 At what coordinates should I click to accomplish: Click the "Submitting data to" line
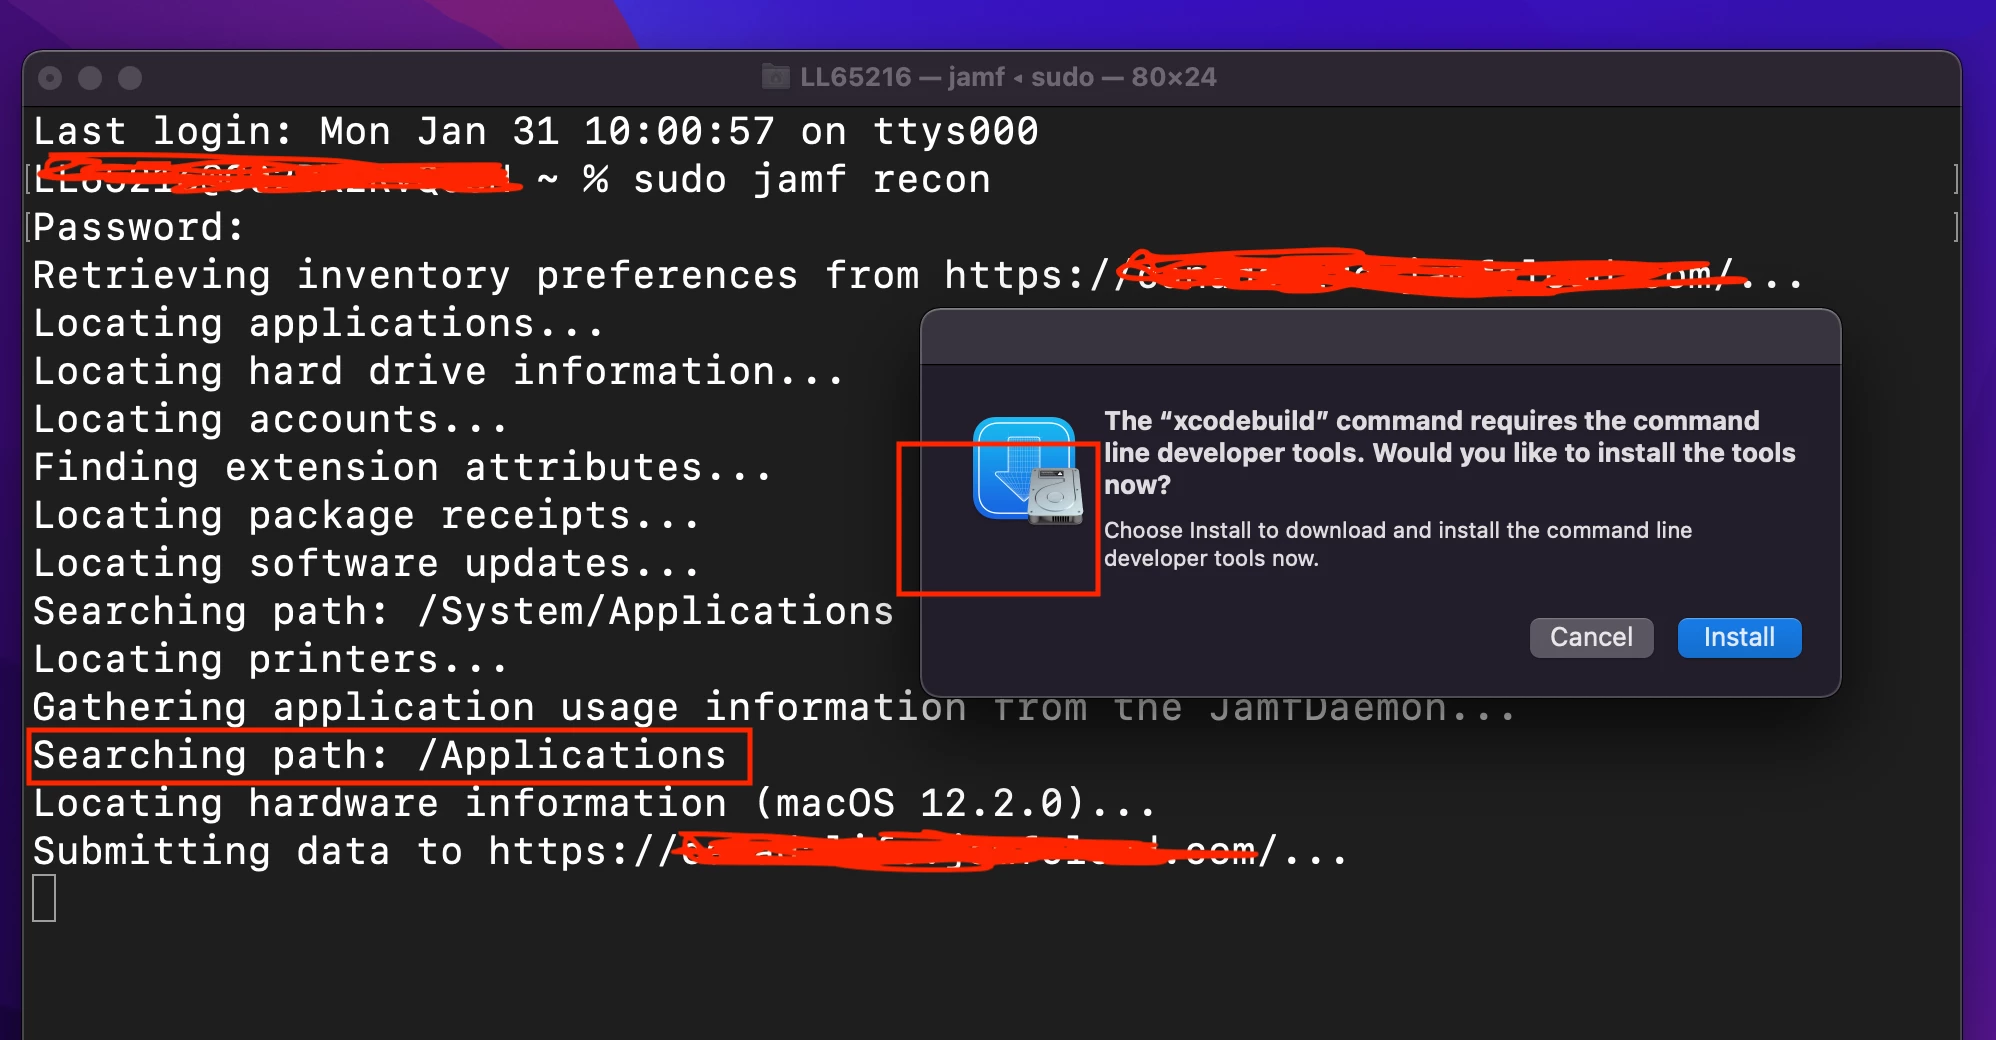[x=691, y=852]
